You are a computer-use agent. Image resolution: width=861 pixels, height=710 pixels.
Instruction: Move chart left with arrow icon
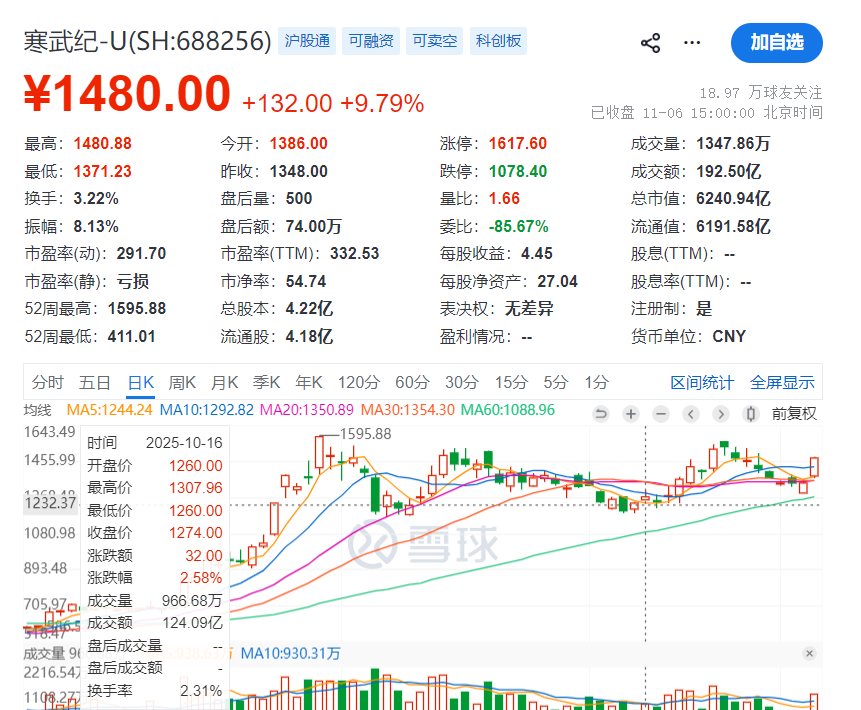tap(691, 413)
